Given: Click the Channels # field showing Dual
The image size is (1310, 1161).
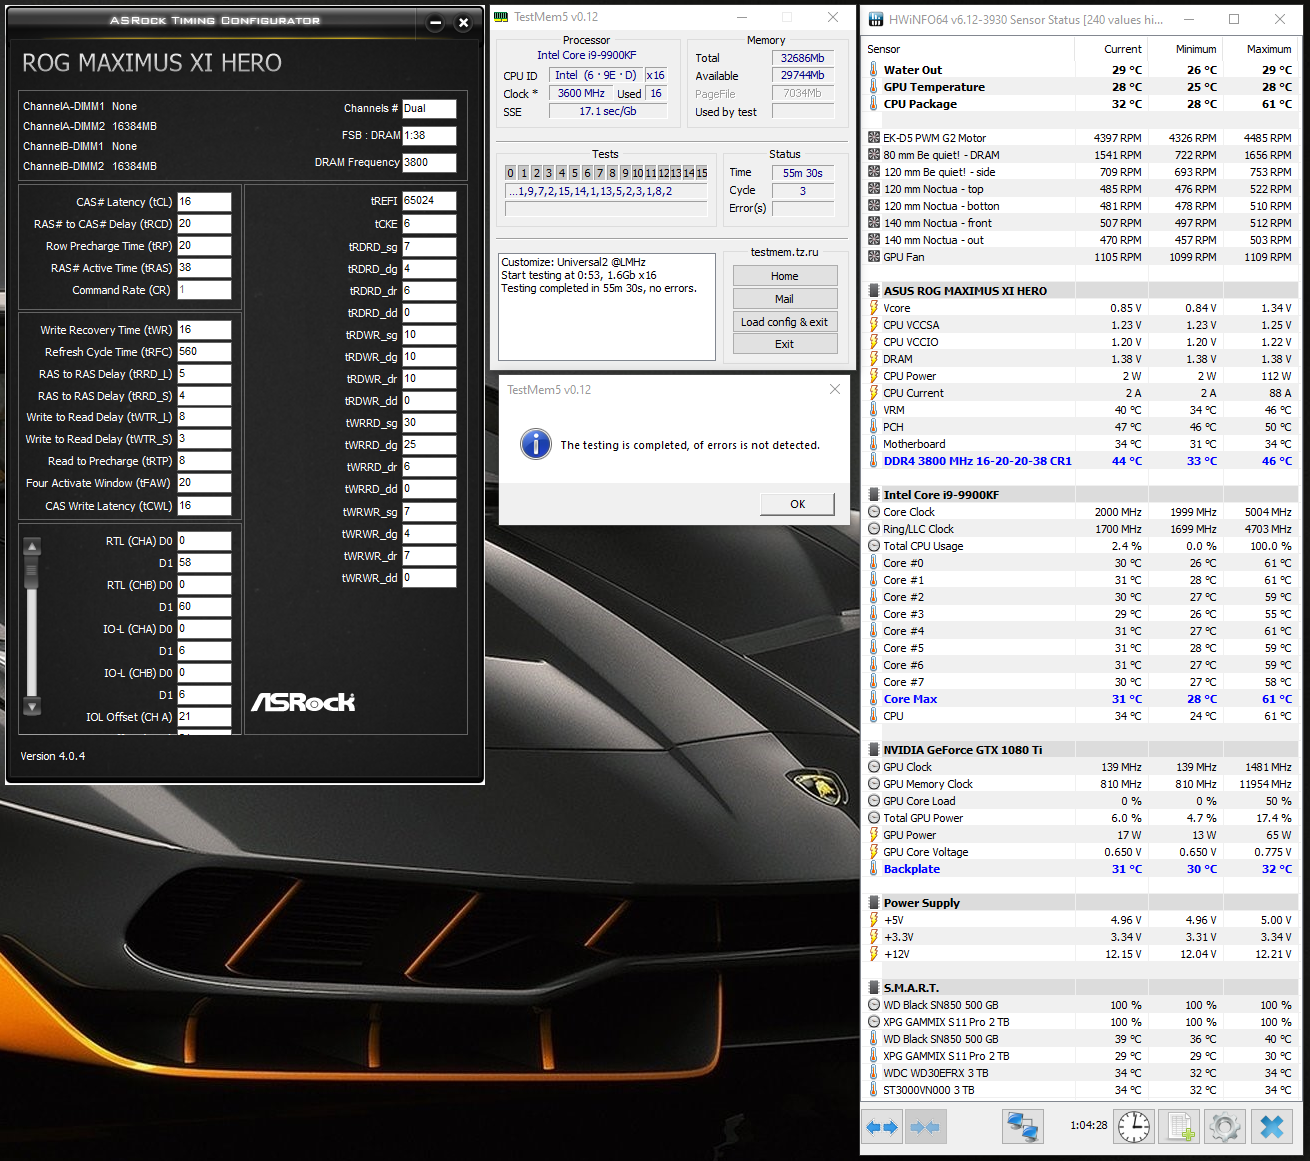Looking at the screenshot, I should (x=429, y=109).
